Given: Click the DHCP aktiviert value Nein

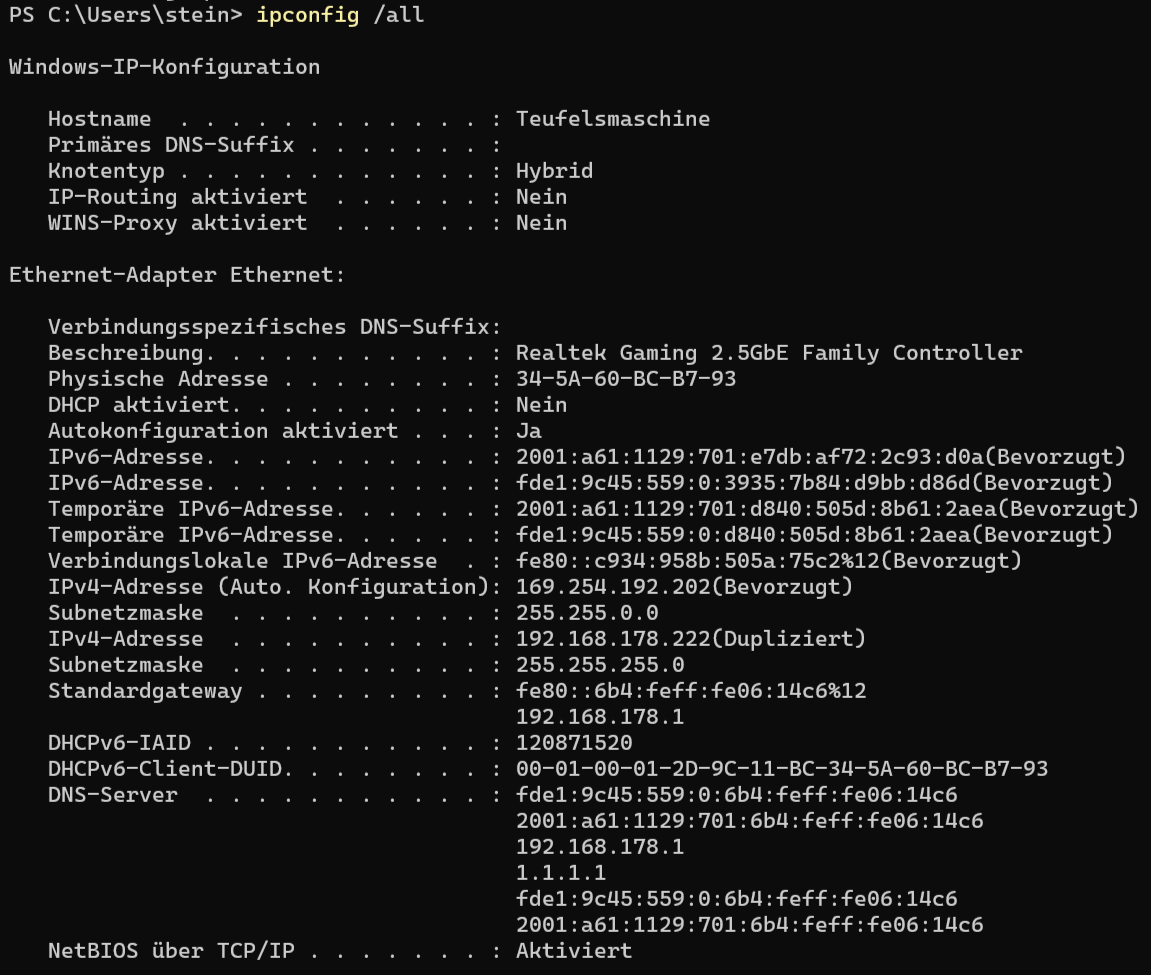Looking at the screenshot, I should point(541,405).
